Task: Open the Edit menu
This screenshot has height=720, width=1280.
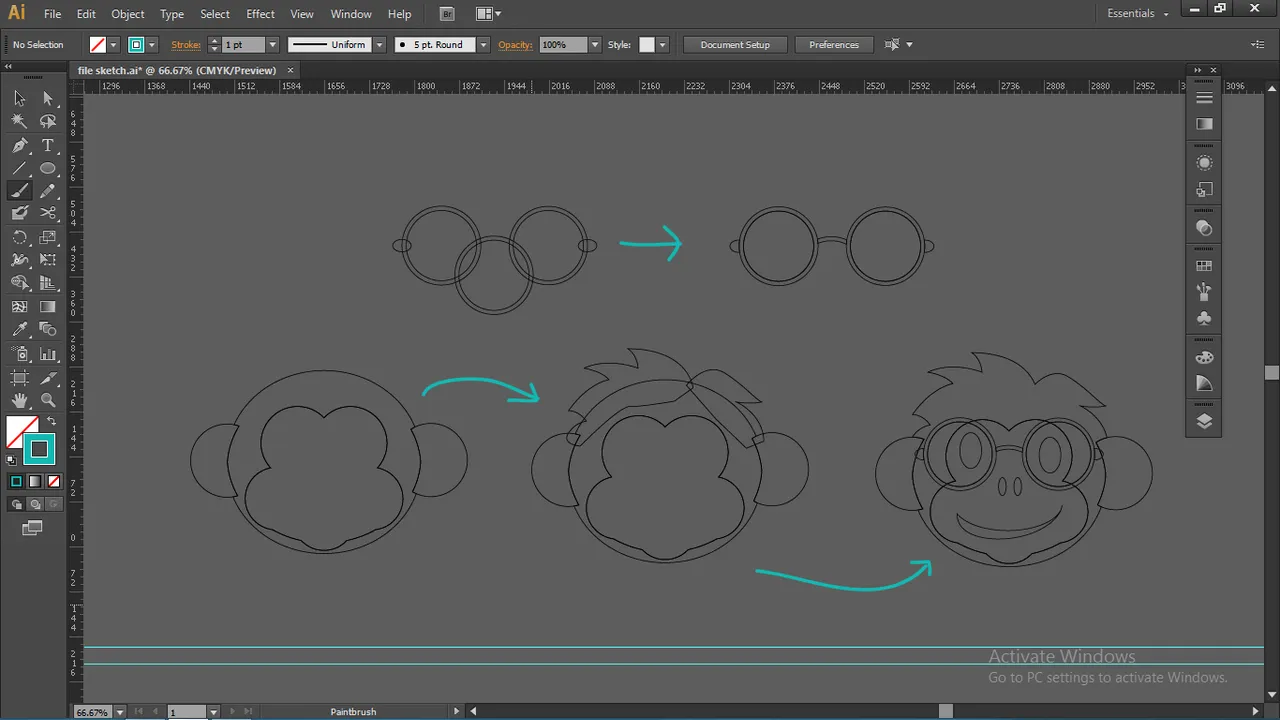Action: click(x=86, y=14)
